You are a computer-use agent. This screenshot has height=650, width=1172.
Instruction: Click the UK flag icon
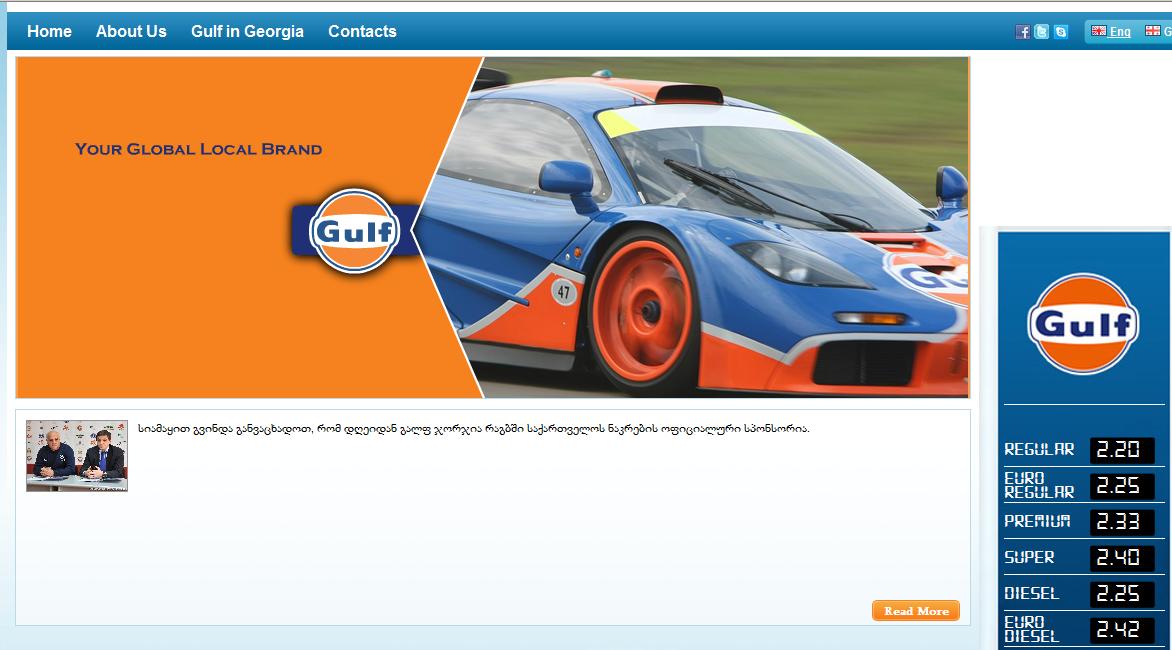tap(1098, 31)
